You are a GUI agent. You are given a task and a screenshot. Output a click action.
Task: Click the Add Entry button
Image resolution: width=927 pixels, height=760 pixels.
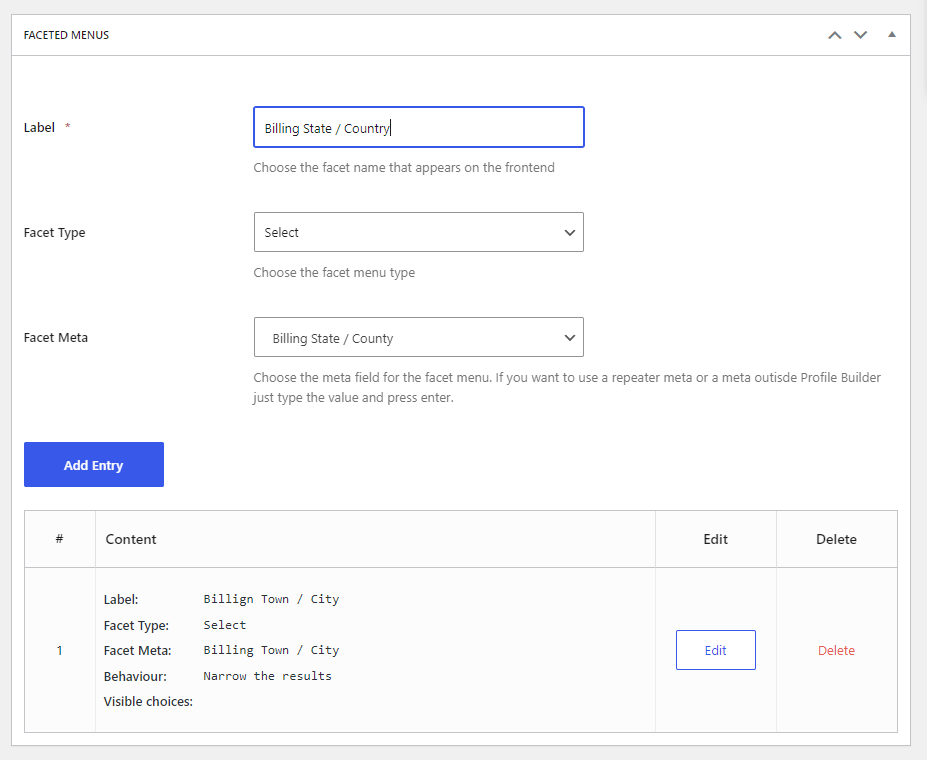pyautogui.click(x=94, y=465)
